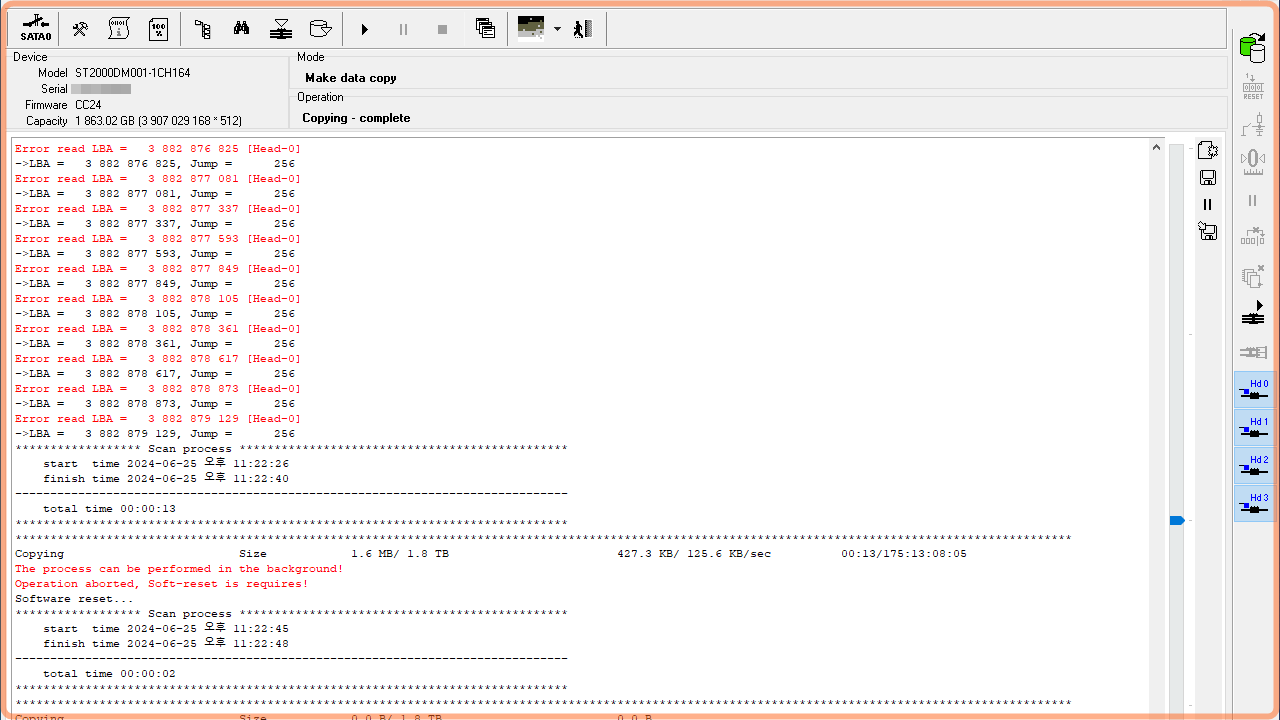Image resolution: width=1280 pixels, height=720 pixels.
Task: Toggle head Hd 3
Action: (x=1254, y=504)
